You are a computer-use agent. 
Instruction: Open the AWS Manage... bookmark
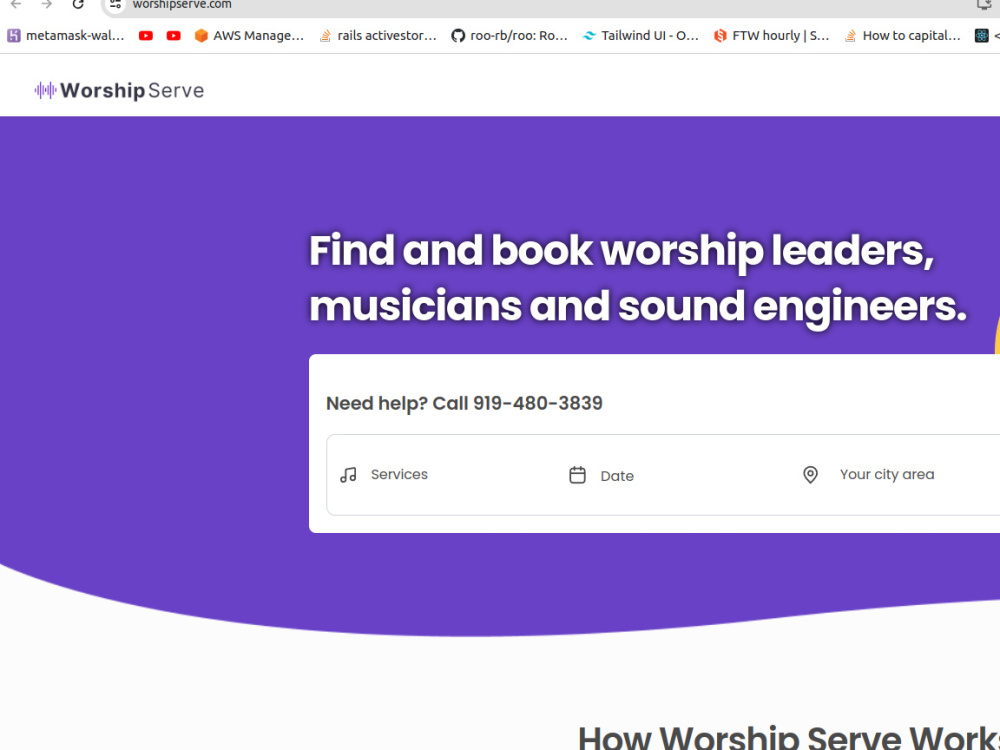(249, 36)
